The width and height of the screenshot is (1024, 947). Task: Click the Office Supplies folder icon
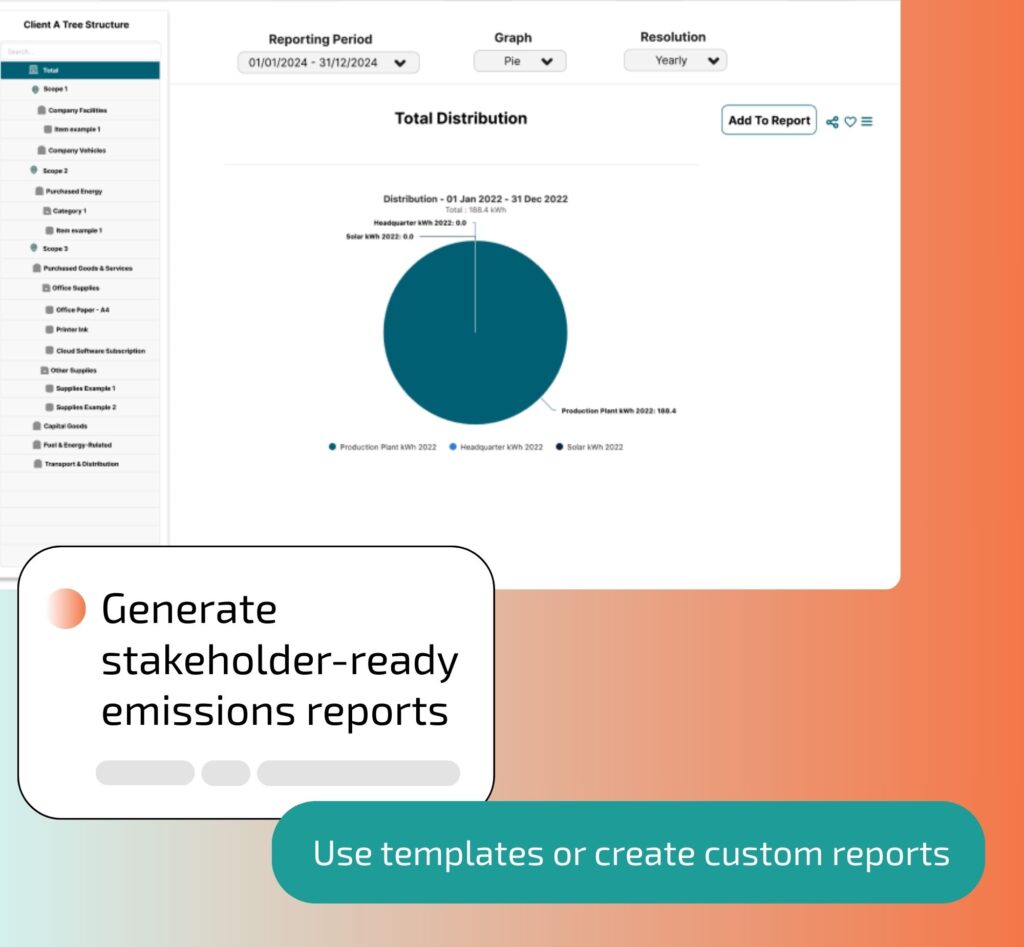click(45, 288)
